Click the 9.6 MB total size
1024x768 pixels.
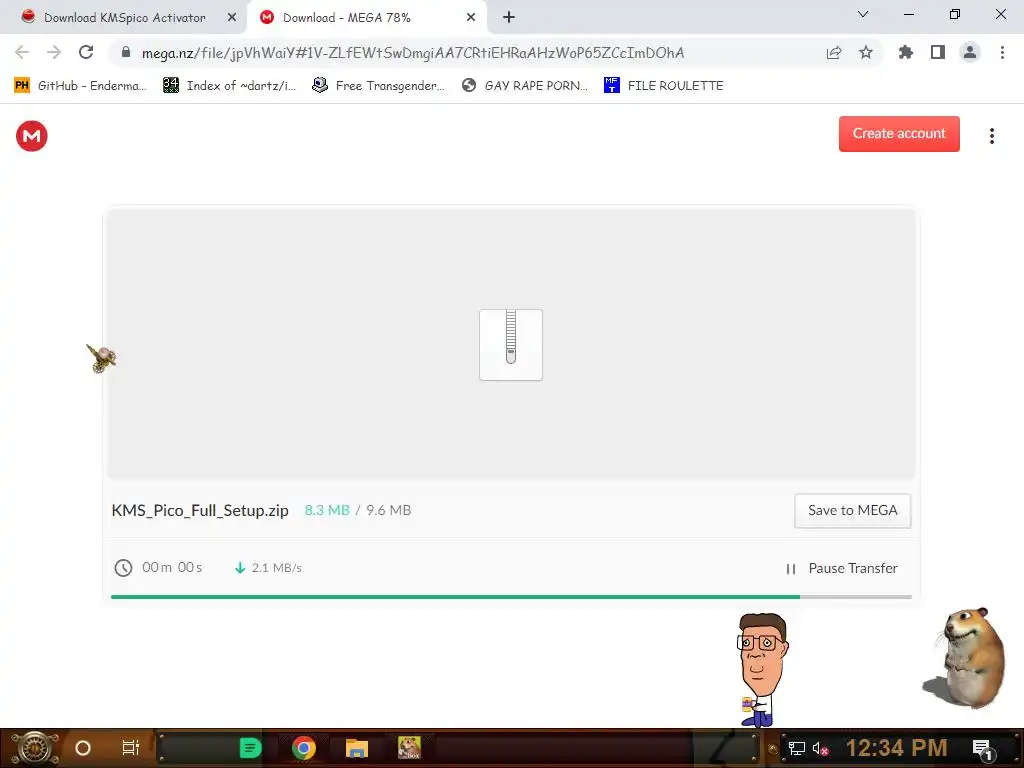(x=389, y=511)
